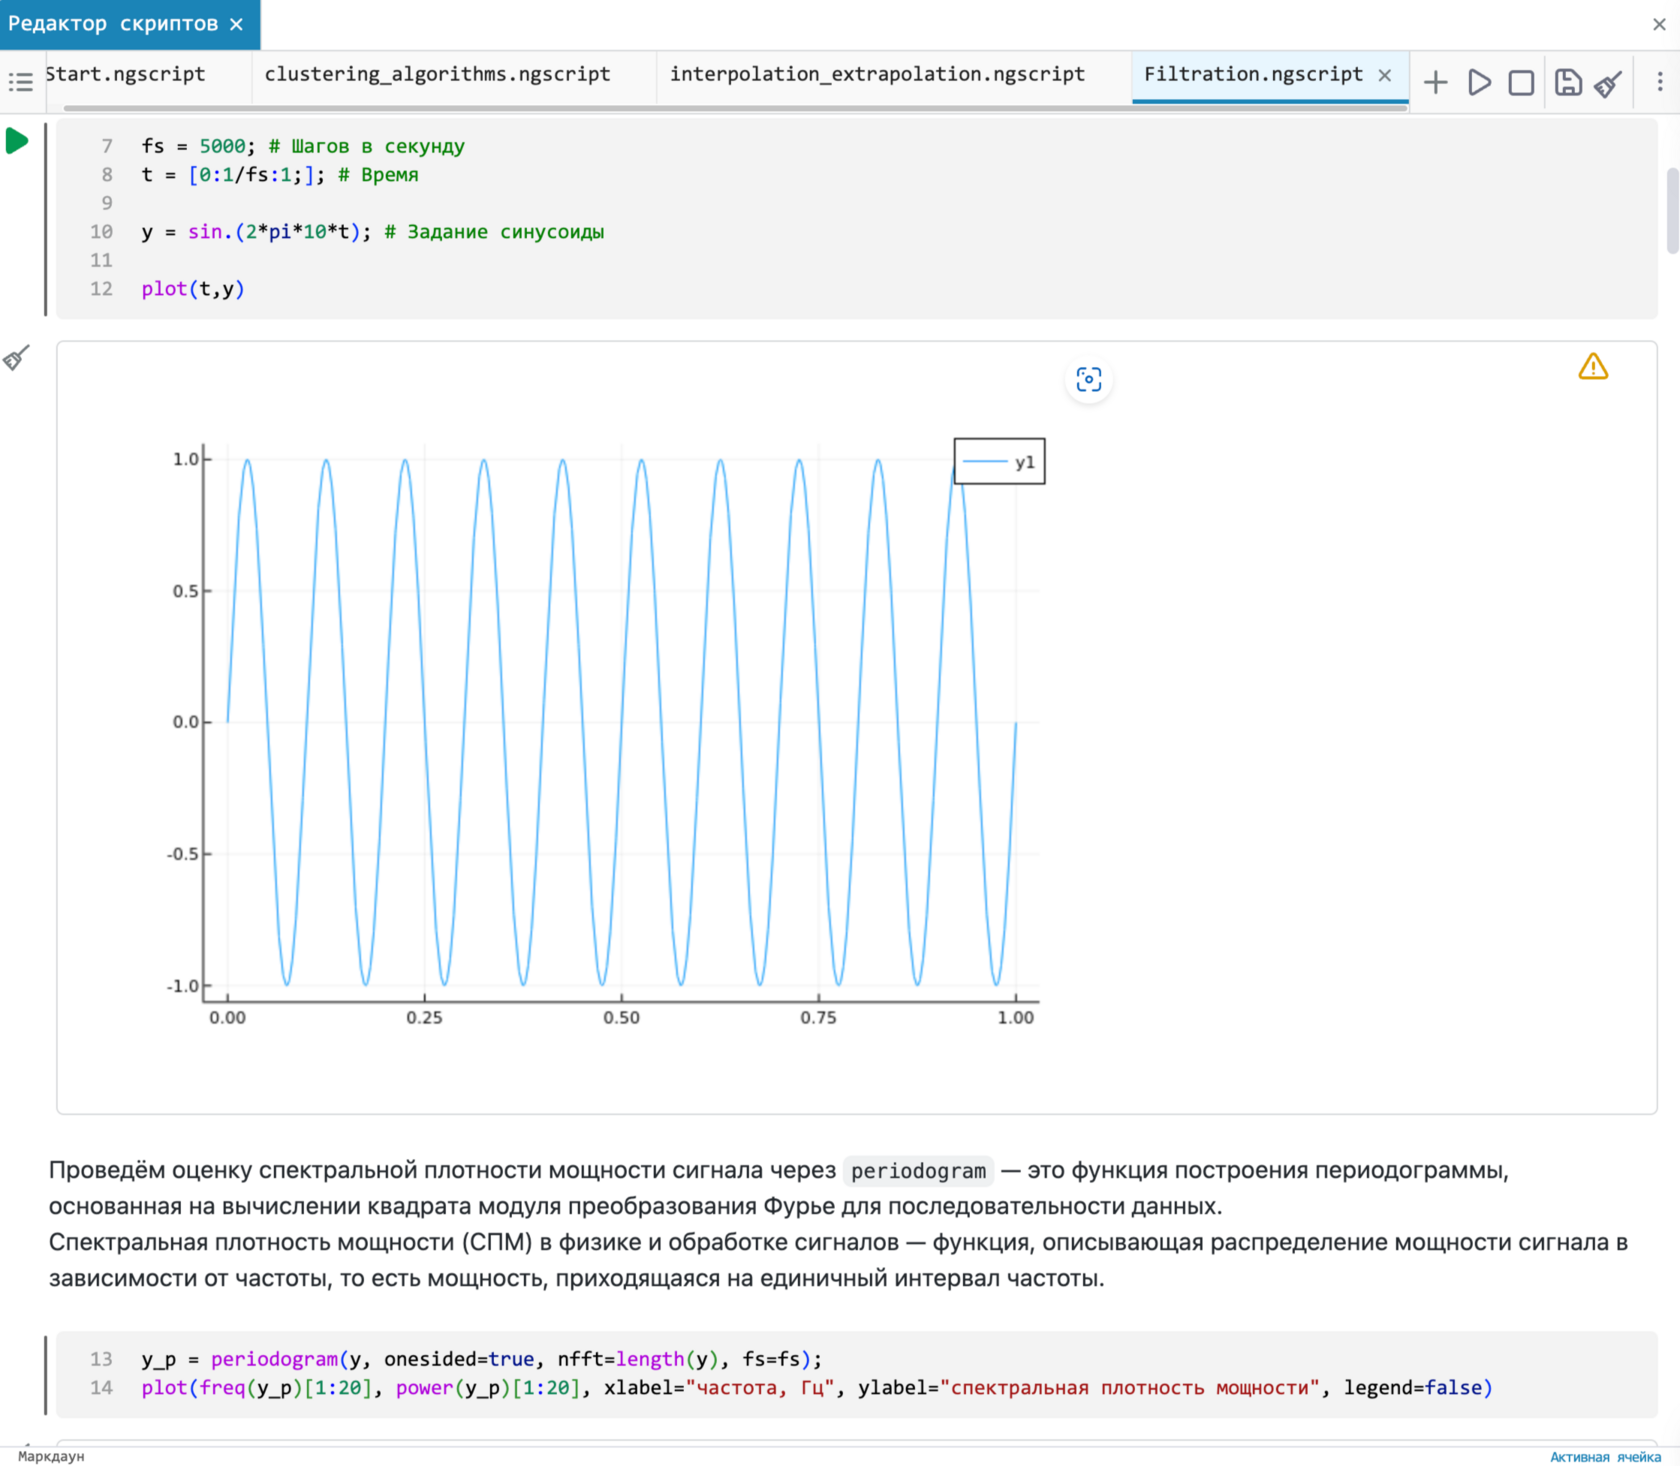Click the sine wave plot image
This screenshot has height=1466, width=1680.
pyautogui.click(x=605, y=734)
